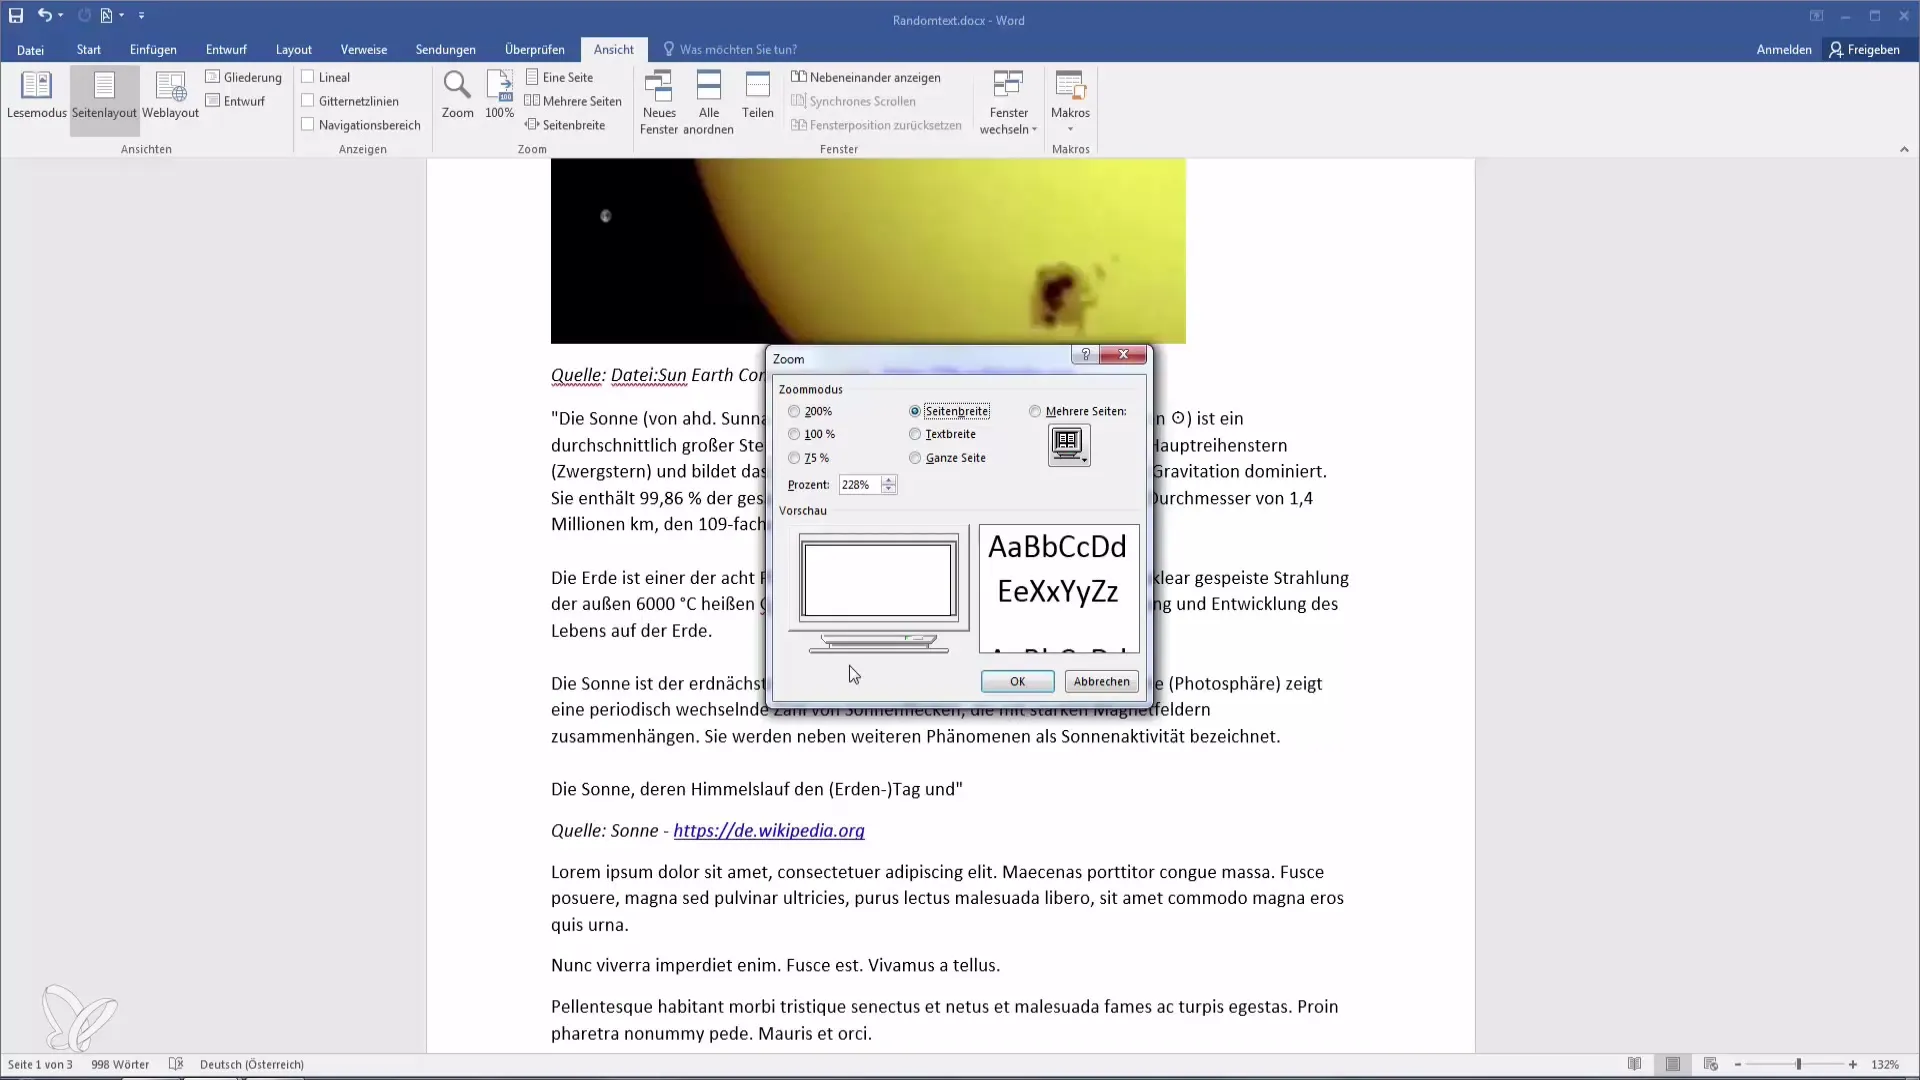Click the Undo arrow icon
This screenshot has height=1080, width=1920.
[44, 15]
